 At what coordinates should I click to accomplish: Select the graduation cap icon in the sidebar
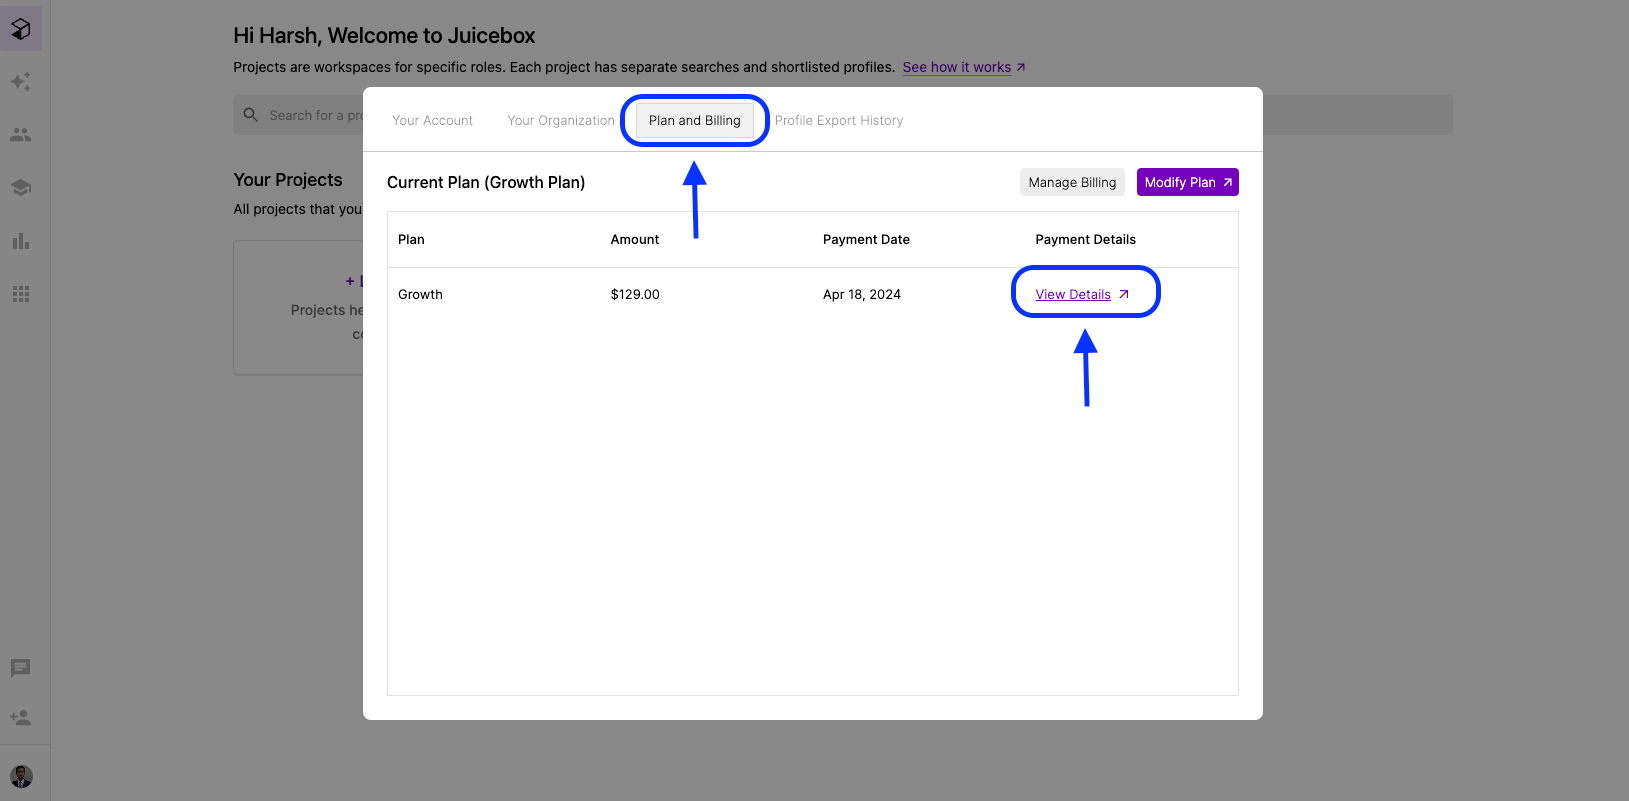tap(21, 187)
